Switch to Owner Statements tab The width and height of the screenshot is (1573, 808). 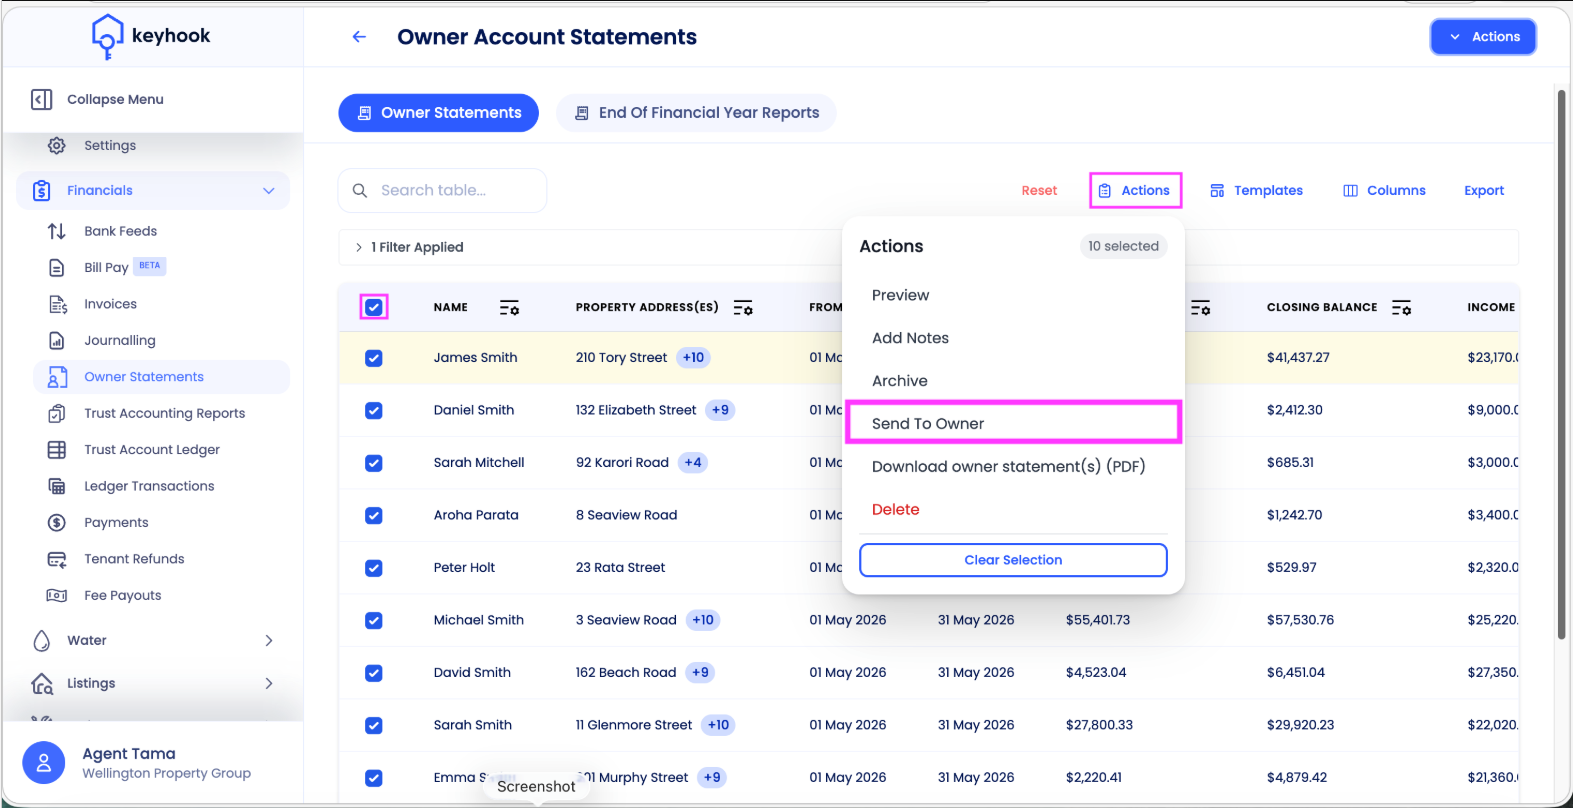pos(439,113)
